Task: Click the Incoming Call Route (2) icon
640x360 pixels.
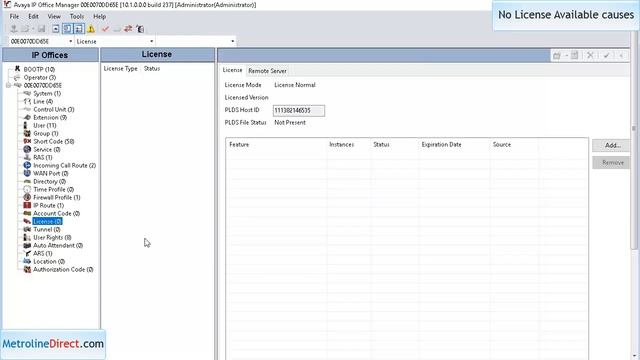Action: point(27,165)
